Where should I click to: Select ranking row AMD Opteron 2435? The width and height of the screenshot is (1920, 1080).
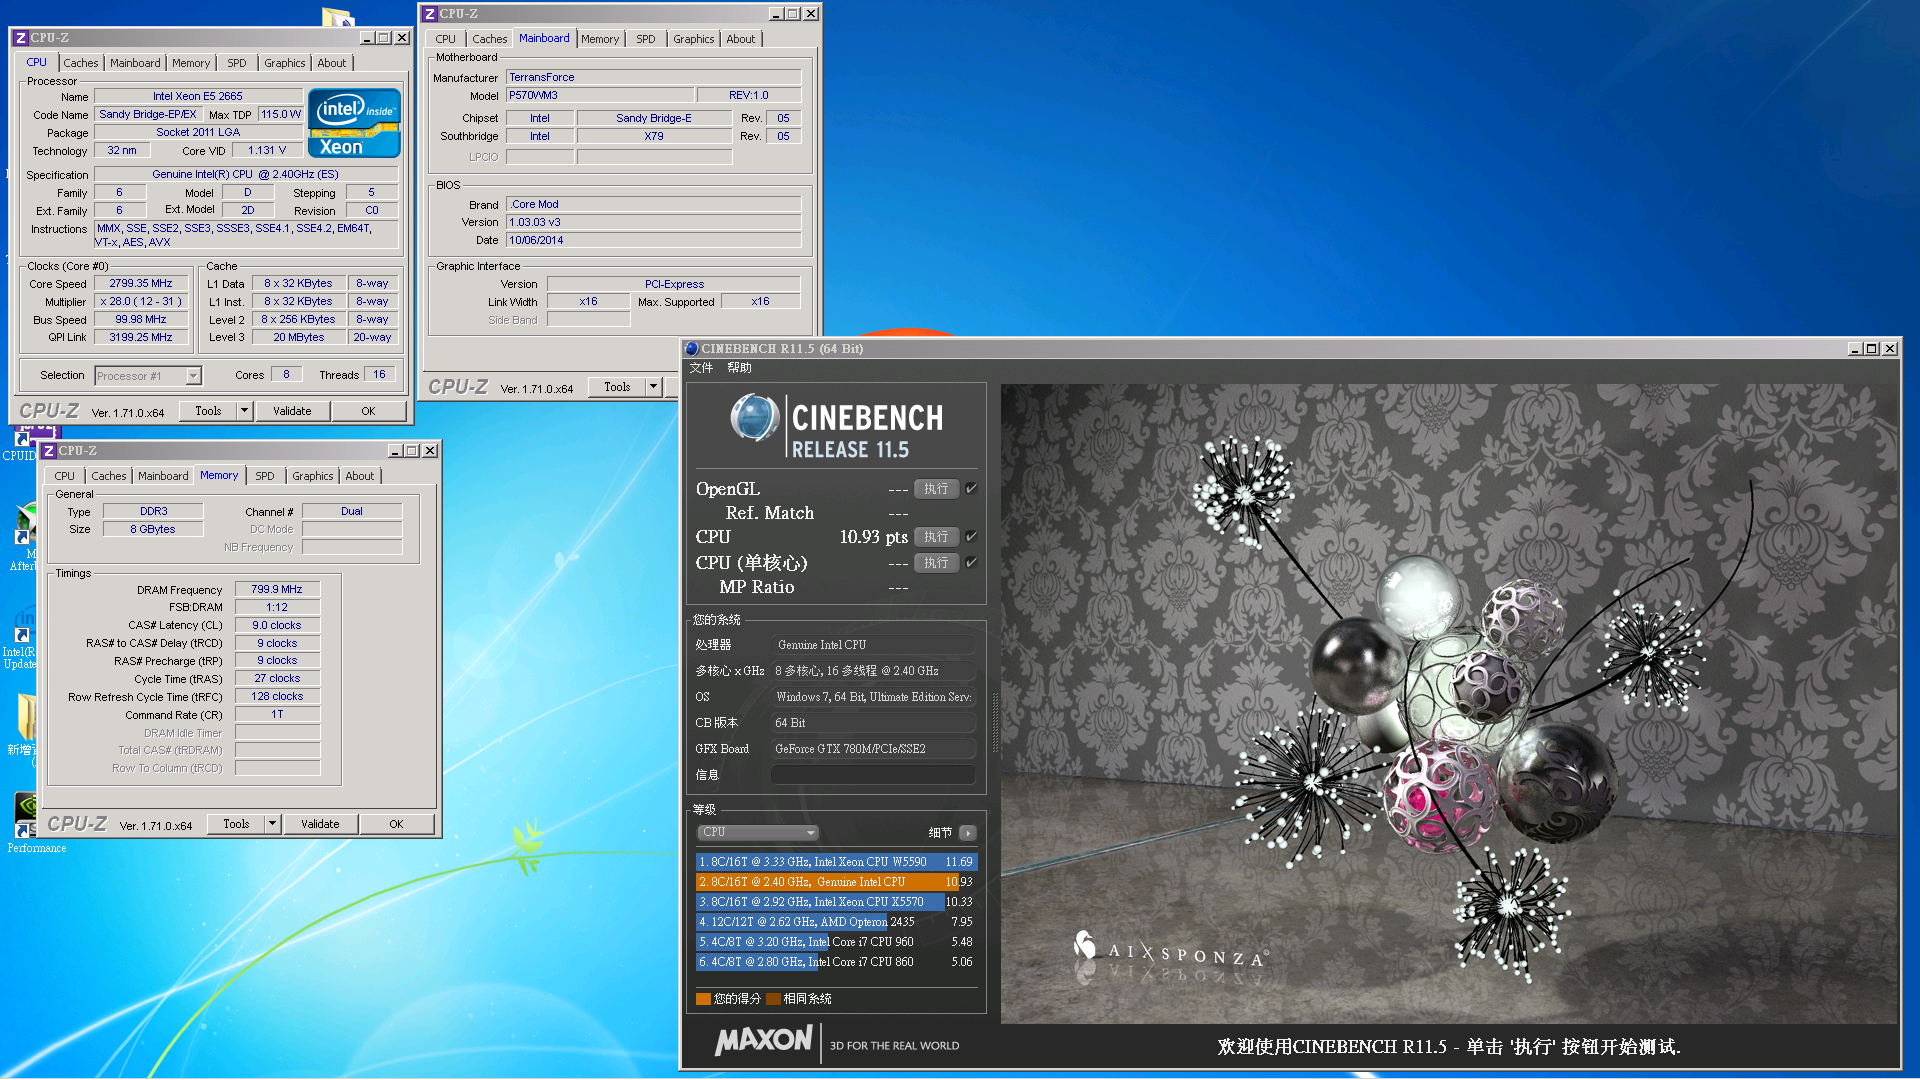[835, 922]
